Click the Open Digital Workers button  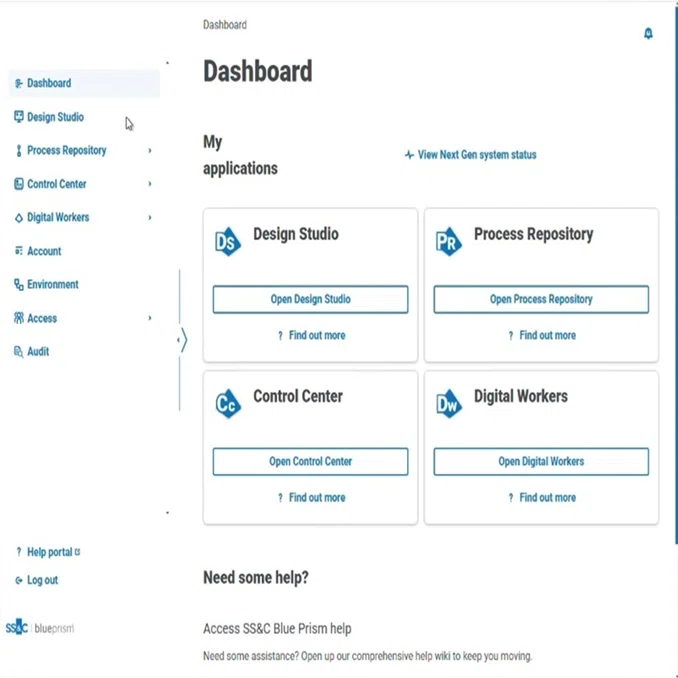coord(541,461)
